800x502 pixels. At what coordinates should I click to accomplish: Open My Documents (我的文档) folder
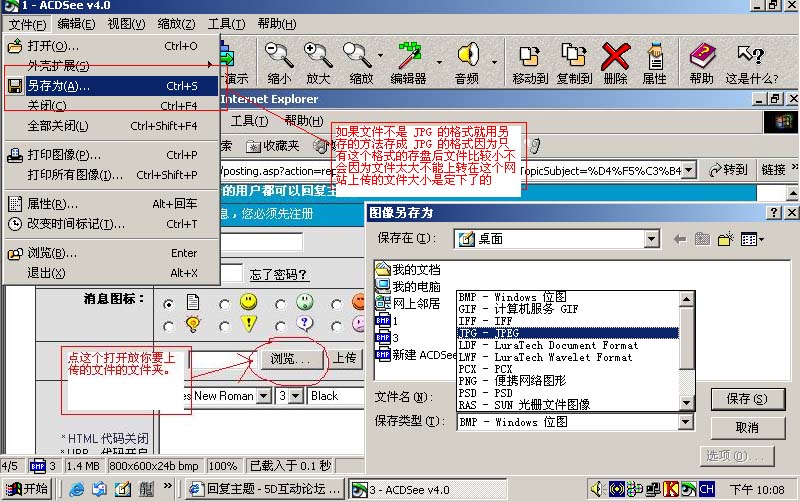pos(408,269)
